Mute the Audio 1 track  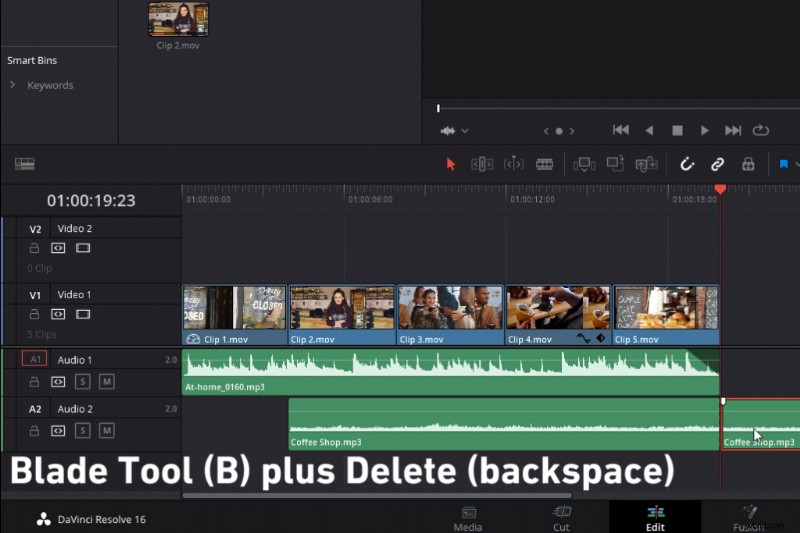[107, 382]
